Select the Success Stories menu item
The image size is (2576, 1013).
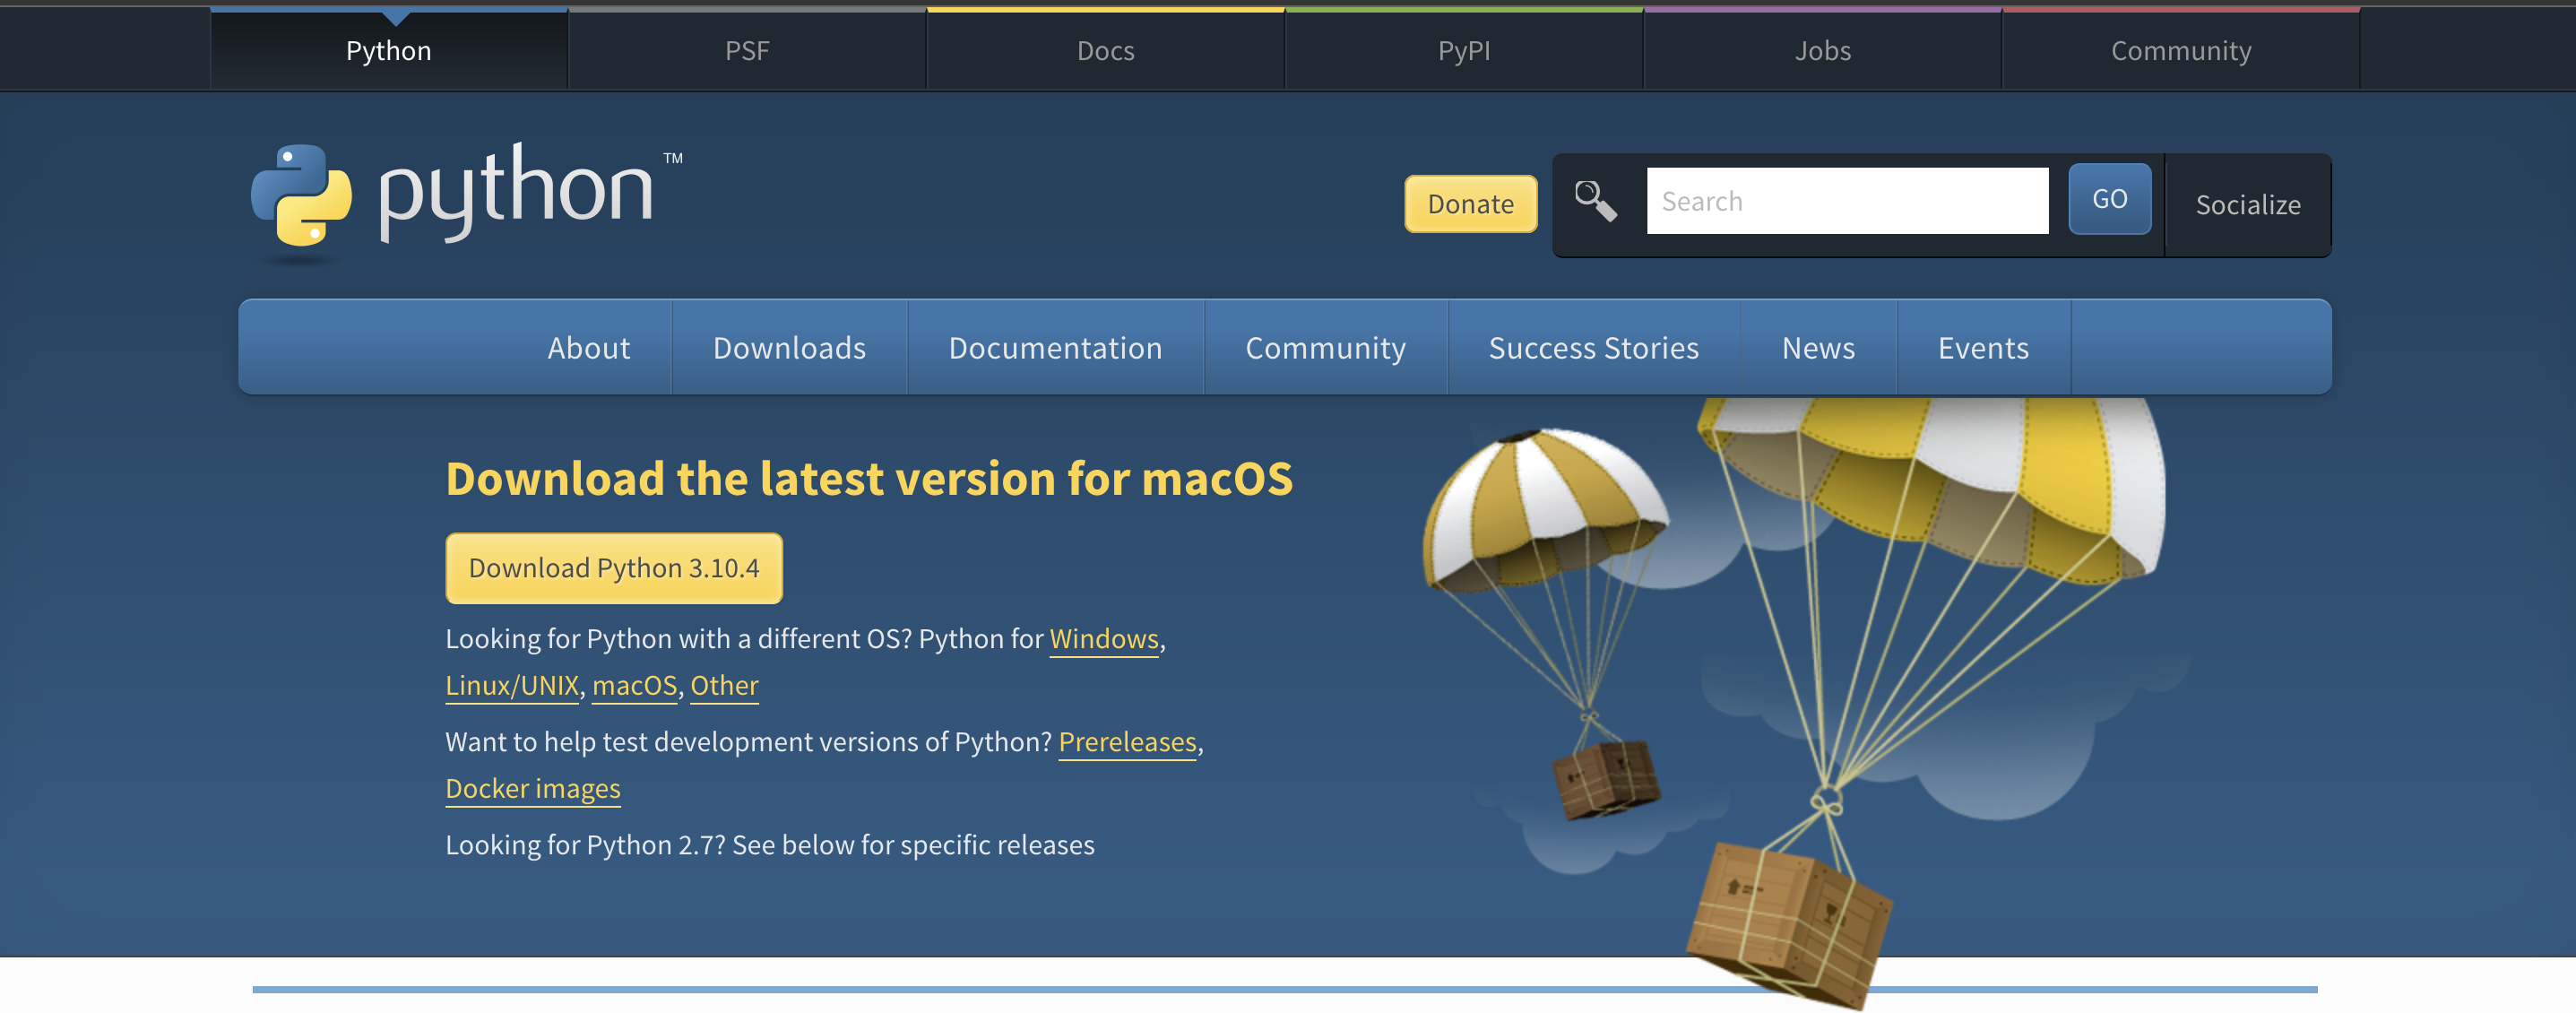[x=1593, y=348]
